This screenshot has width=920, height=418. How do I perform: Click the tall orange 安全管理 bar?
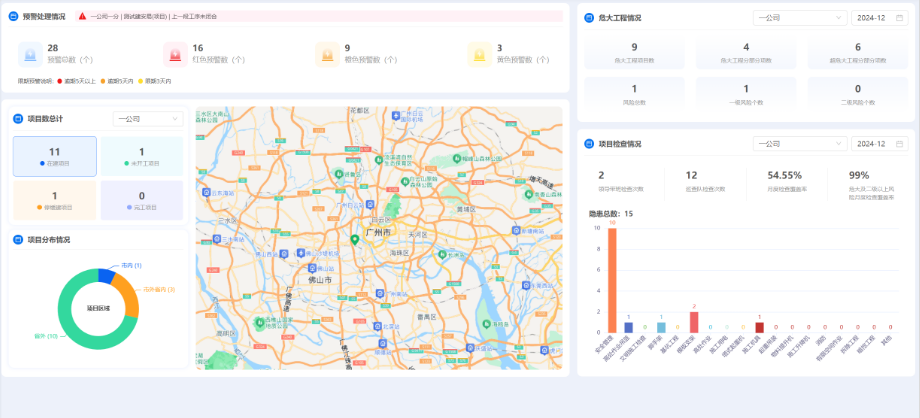tap(612, 280)
